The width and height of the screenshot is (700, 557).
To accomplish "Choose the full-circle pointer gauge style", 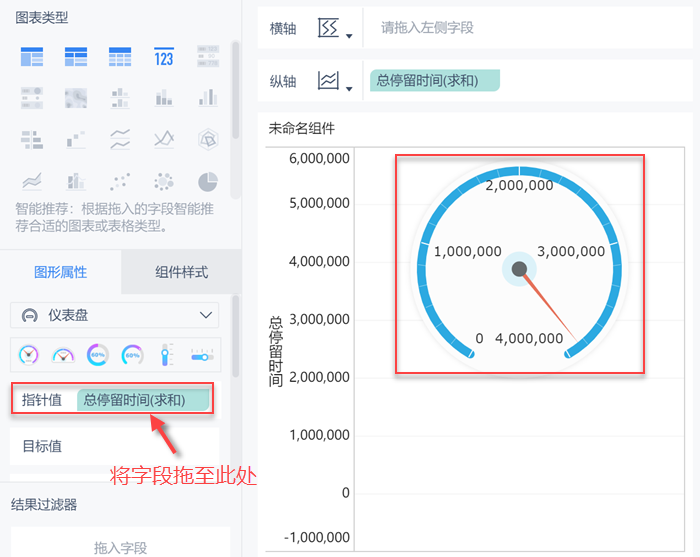I will coord(29,355).
